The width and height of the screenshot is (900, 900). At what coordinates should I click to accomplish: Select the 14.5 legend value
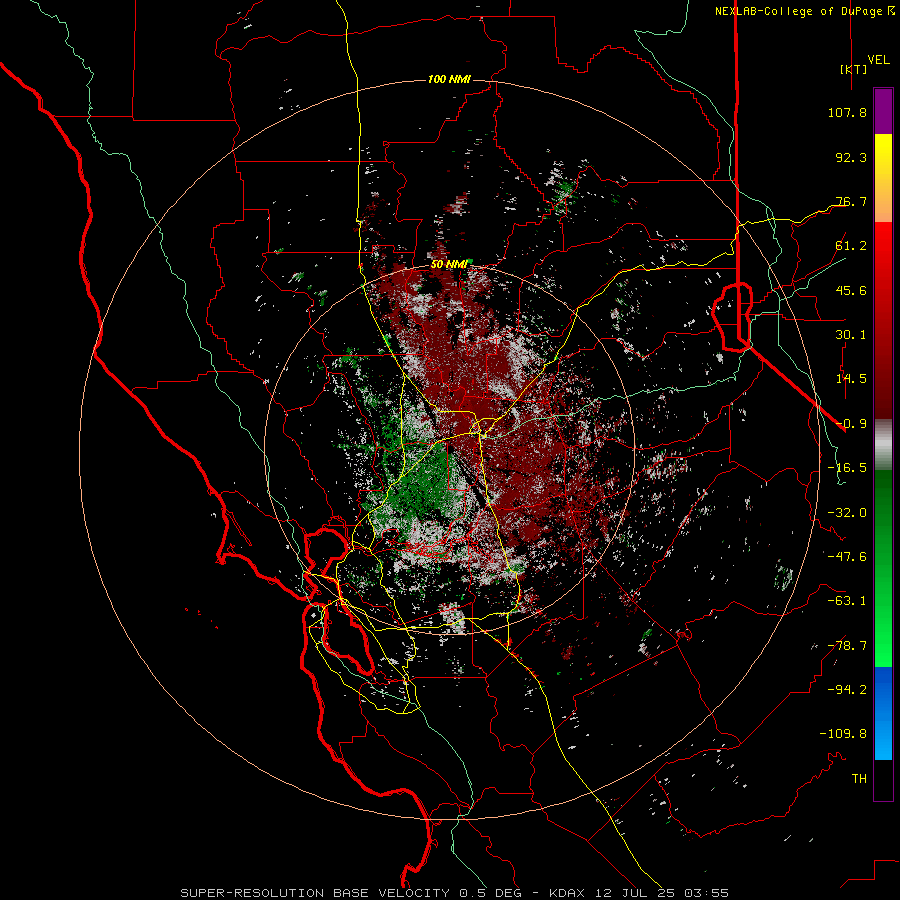coord(851,379)
